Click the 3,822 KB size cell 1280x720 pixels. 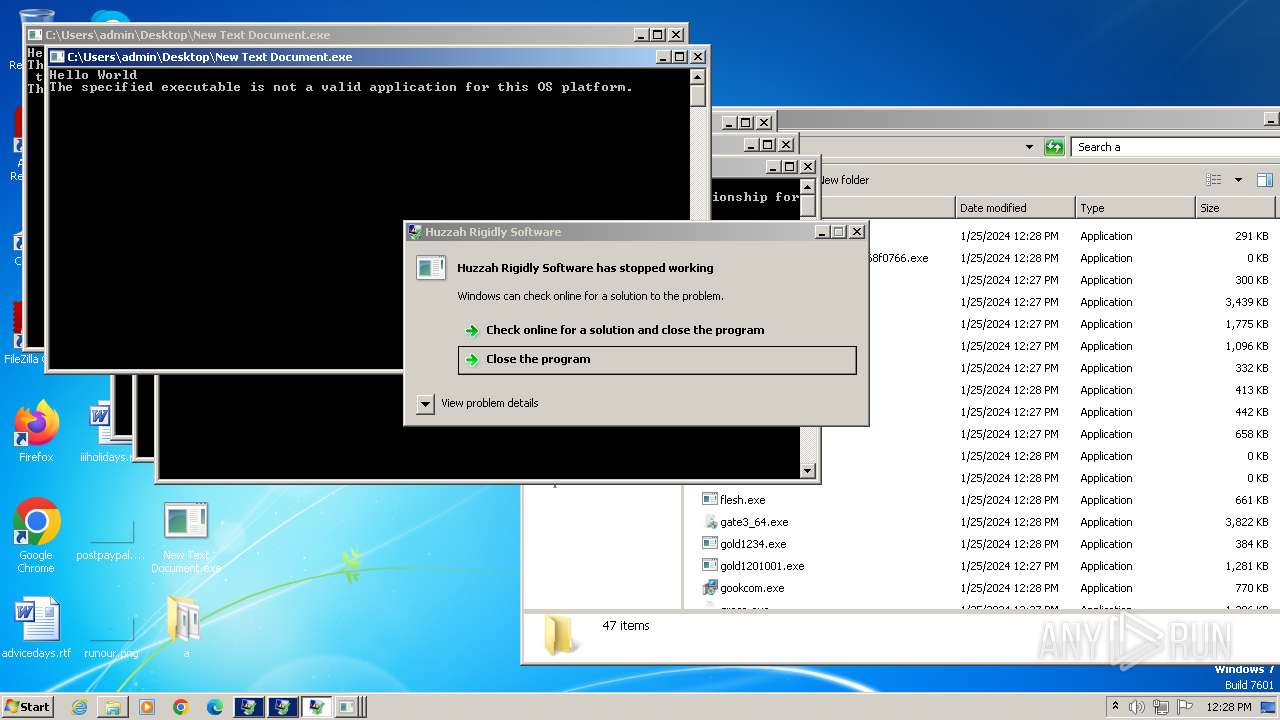pos(1246,522)
